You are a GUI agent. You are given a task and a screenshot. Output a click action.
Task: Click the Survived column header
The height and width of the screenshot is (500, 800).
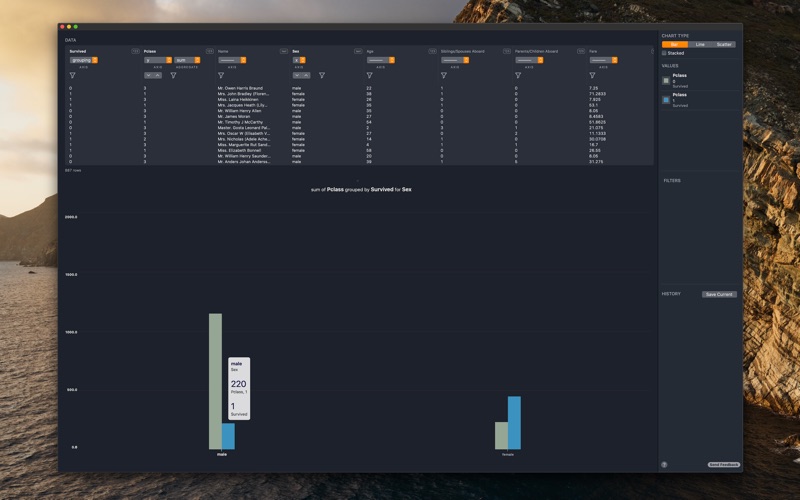point(78,52)
